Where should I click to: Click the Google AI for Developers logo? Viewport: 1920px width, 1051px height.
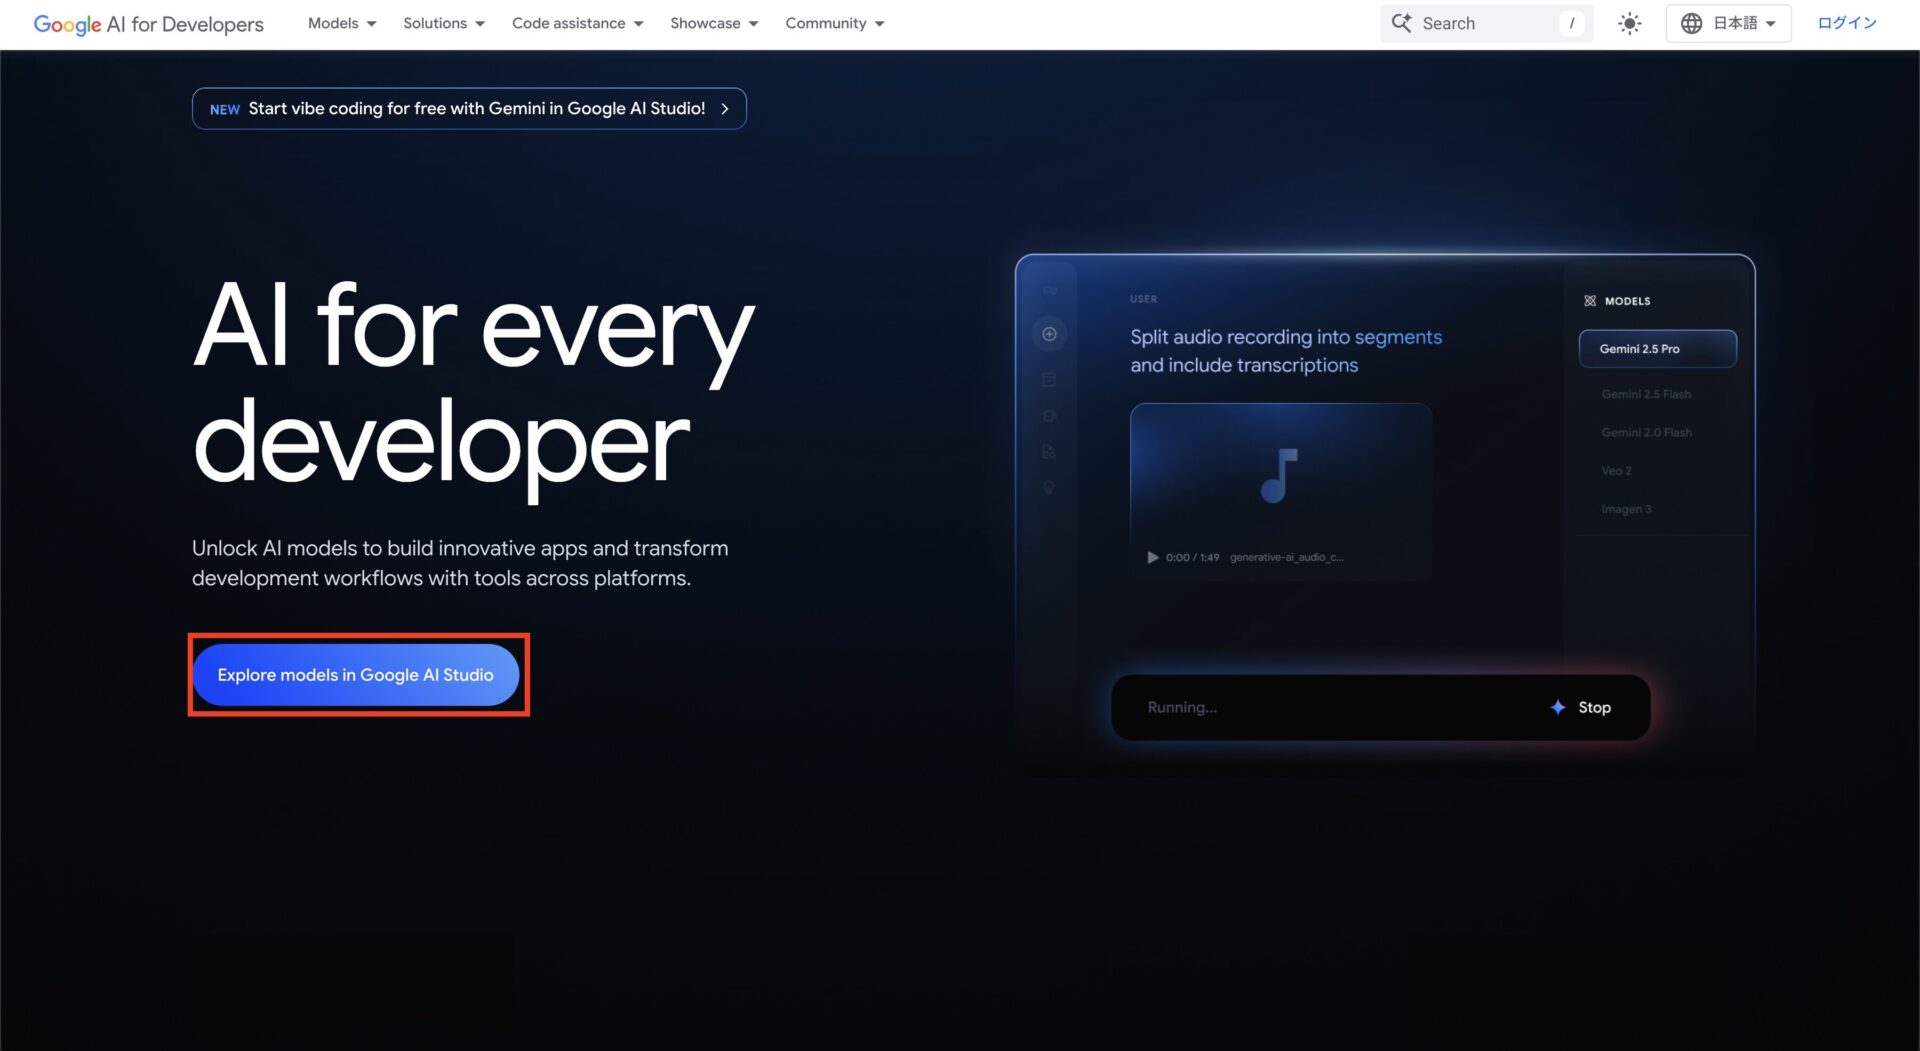pyautogui.click(x=148, y=24)
